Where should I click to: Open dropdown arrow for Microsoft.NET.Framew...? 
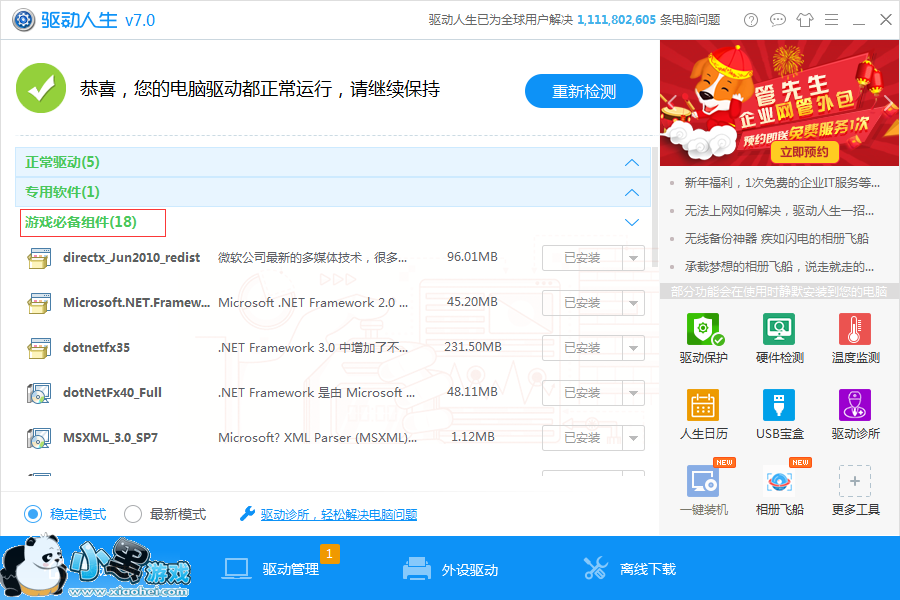(633, 303)
